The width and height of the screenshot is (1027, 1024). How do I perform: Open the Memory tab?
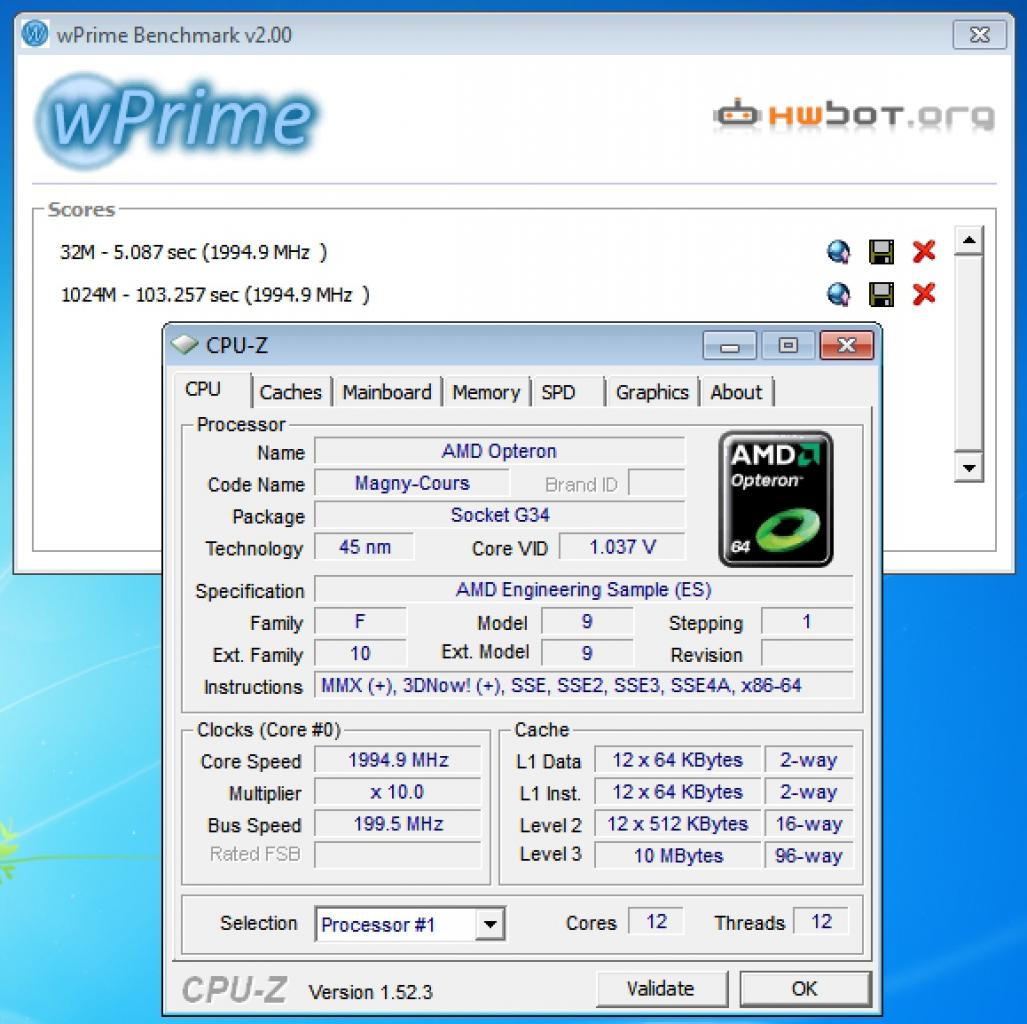486,392
